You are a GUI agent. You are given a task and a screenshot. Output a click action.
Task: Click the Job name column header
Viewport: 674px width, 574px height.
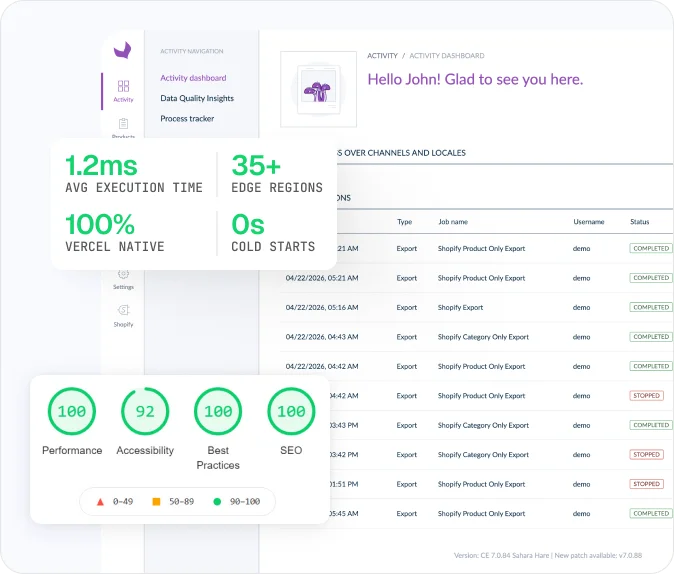click(x=453, y=222)
